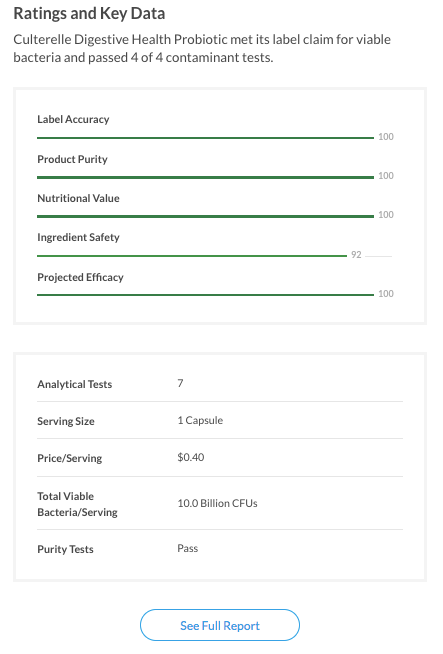
Task: Select the Label Accuracy rating bar
Action: coord(205,138)
